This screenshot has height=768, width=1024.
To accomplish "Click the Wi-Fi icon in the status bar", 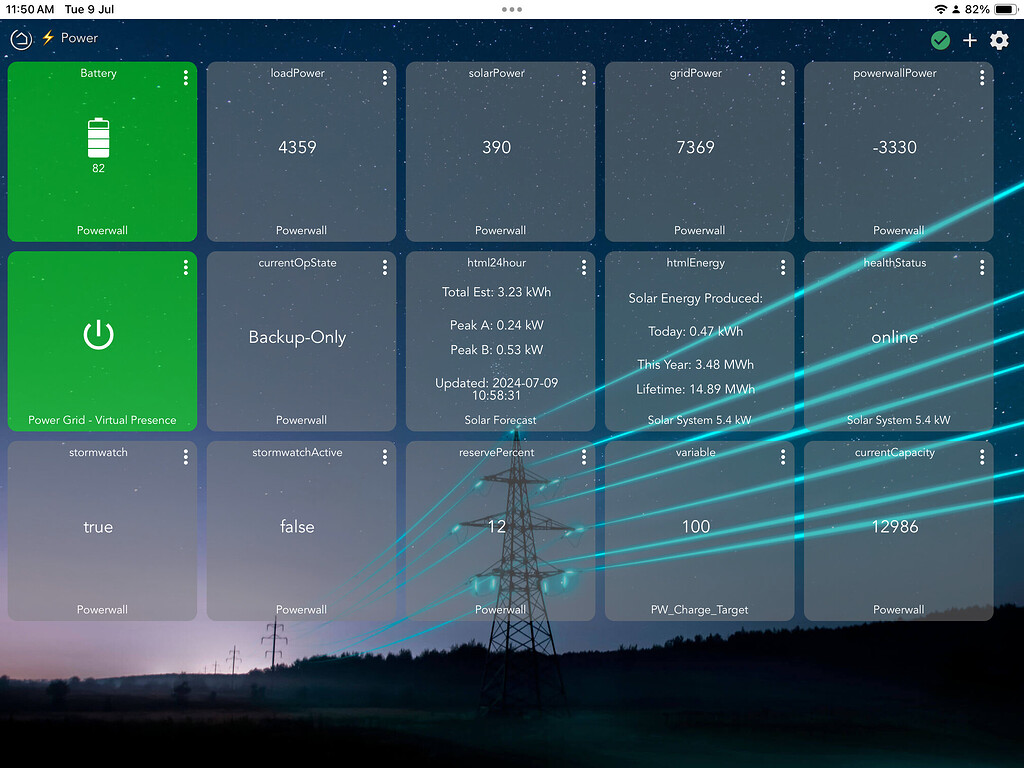I will click(941, 9).
